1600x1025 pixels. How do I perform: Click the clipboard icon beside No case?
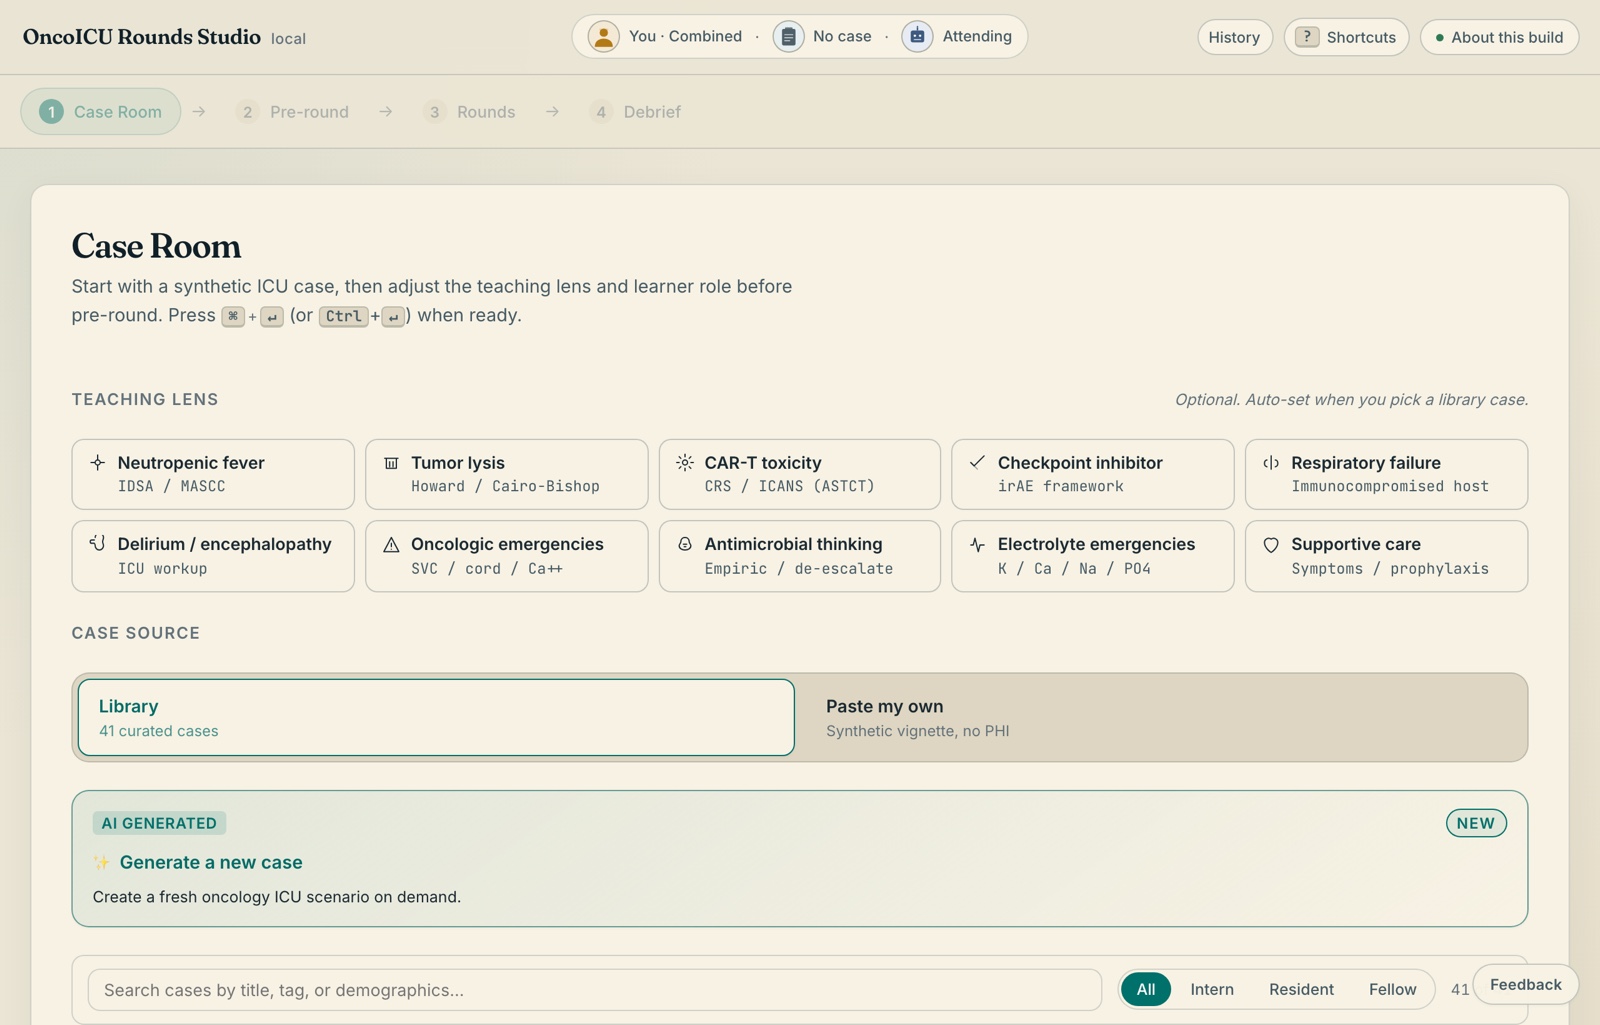pyautogui.click(x=788, y=37)
